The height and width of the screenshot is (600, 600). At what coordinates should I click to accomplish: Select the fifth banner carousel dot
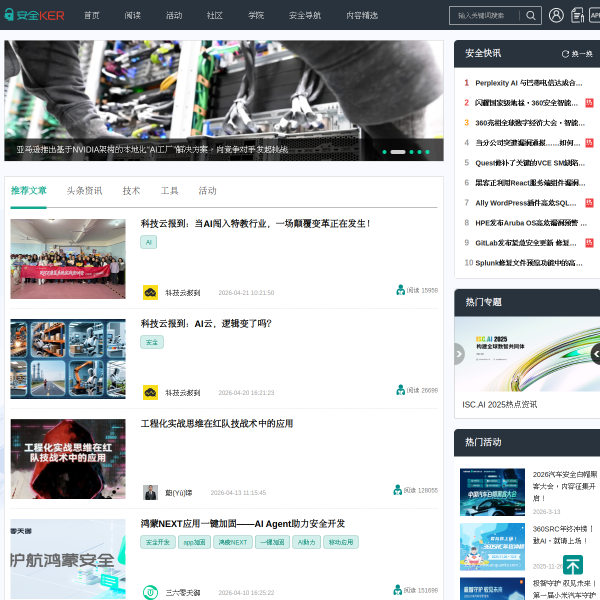coord(427,152)
